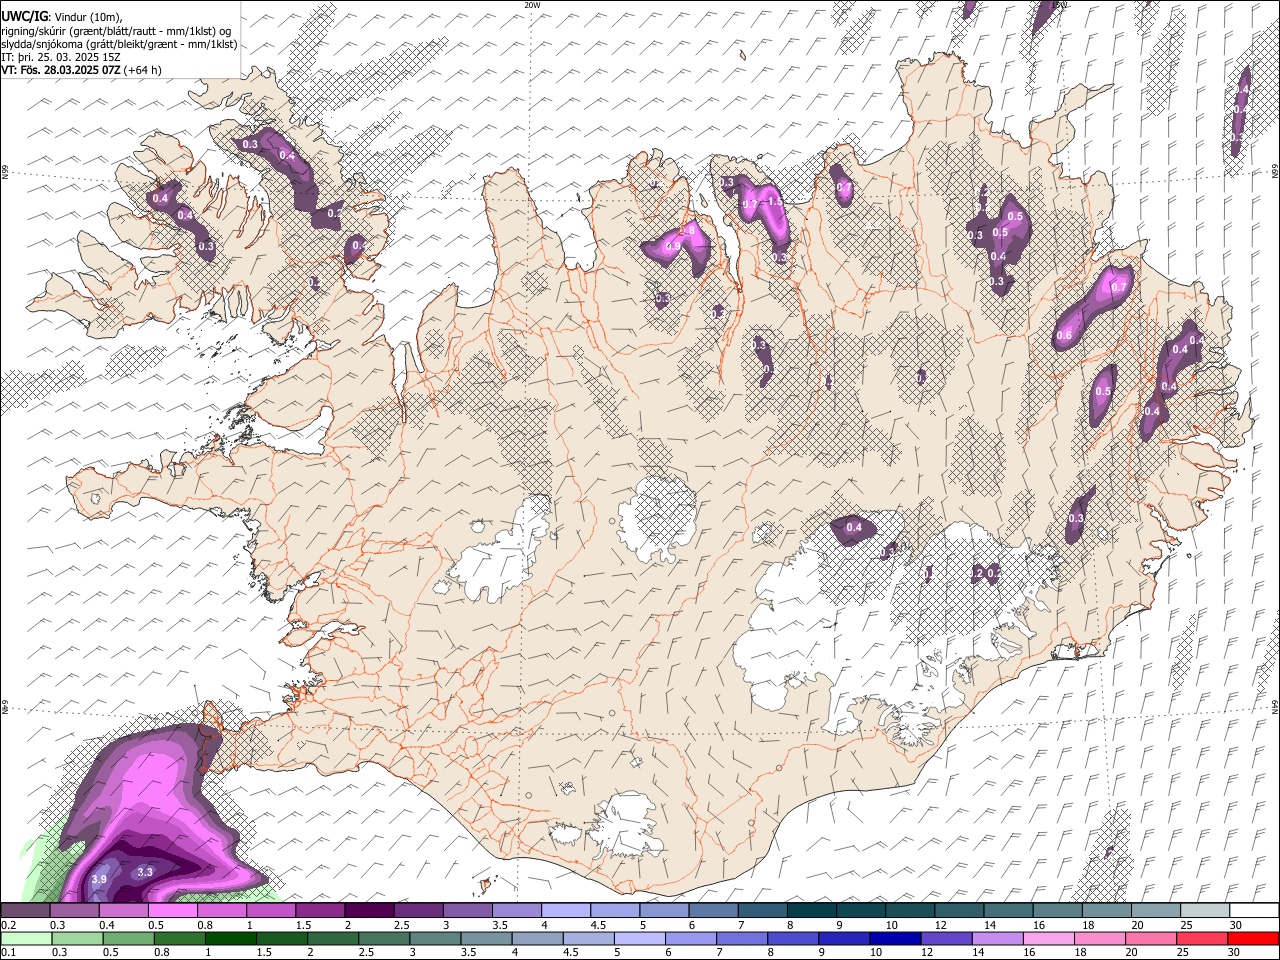This screenshot has width=1280, height=960.
Task: Click the '20W' longitude label at top
Action: click(x=532, y=5)
